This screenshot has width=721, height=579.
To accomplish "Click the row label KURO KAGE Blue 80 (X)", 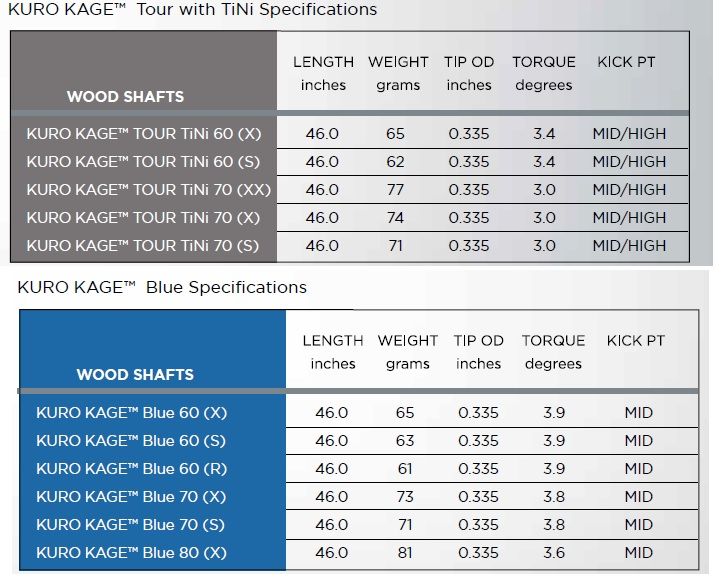I will (132, 553).
